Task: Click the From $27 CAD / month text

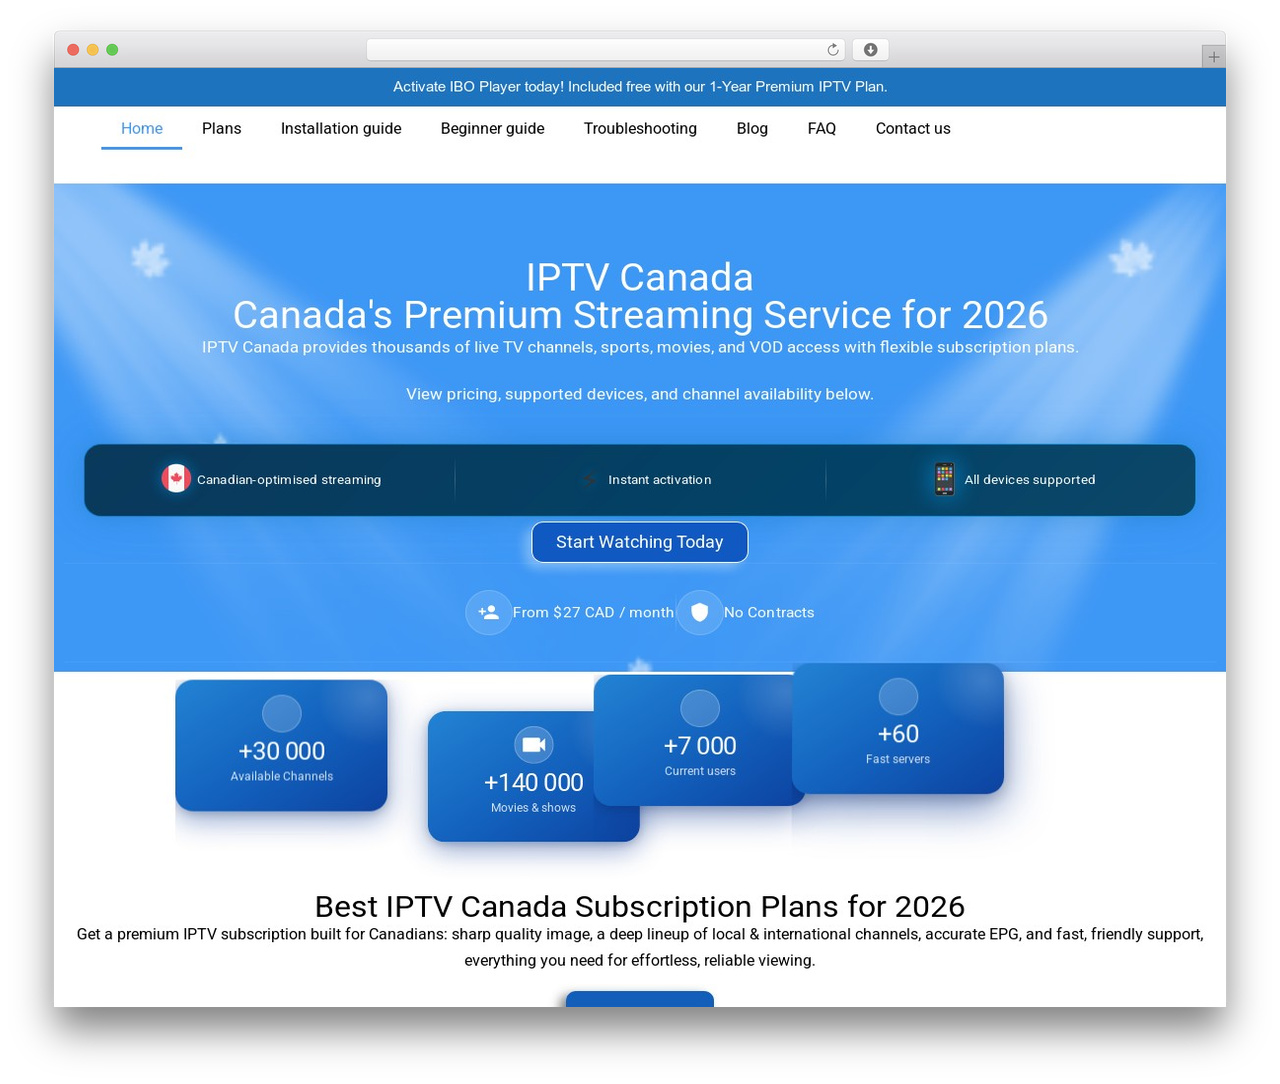Action: 593,613
